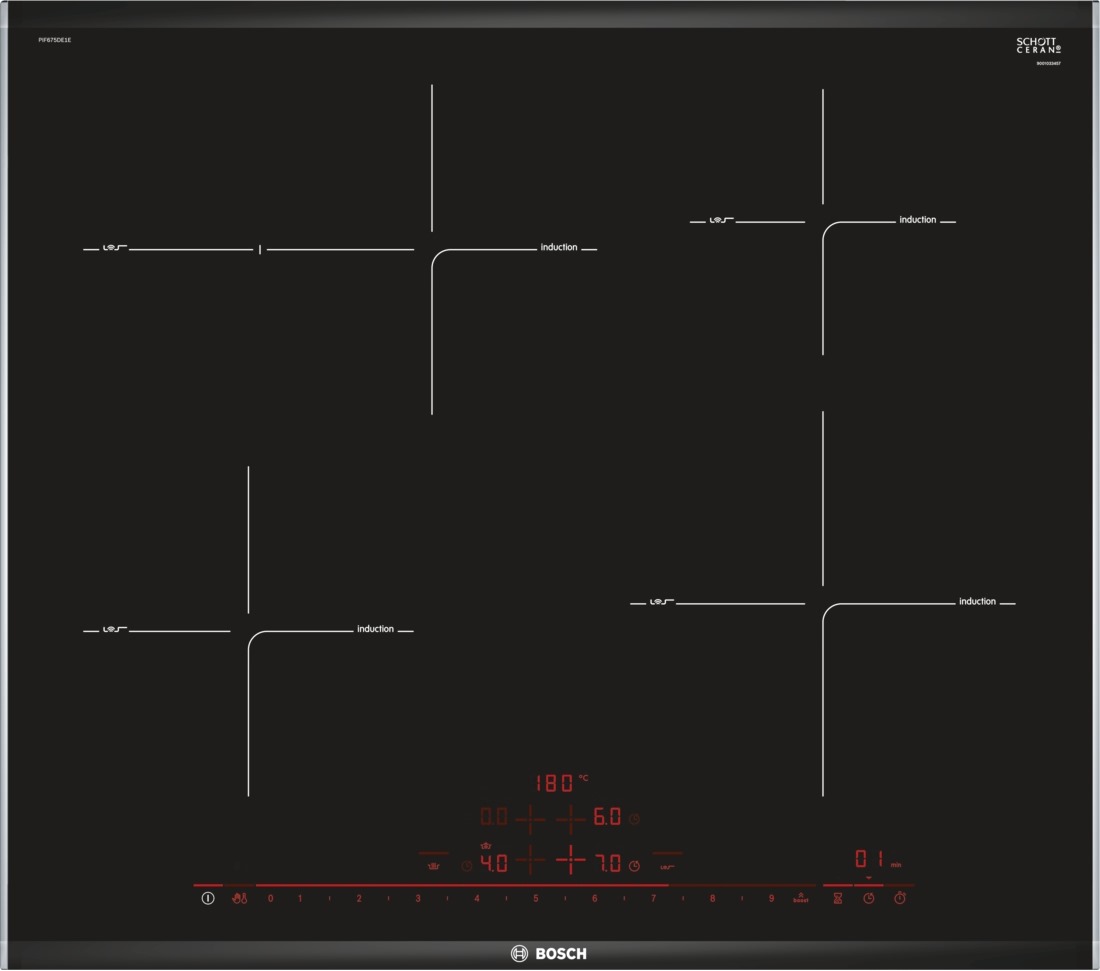Select the front-right zone showing 7.0

click(607, 863)
